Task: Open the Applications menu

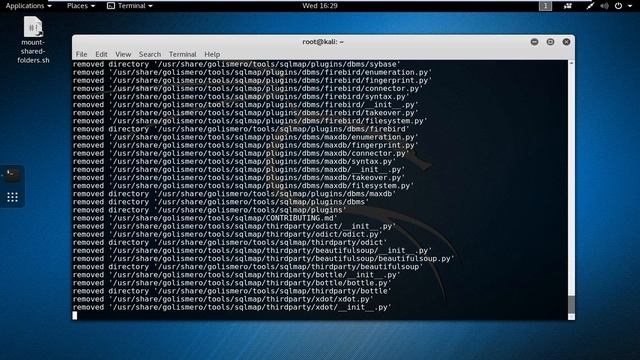Action: click(x=28, y=6)
